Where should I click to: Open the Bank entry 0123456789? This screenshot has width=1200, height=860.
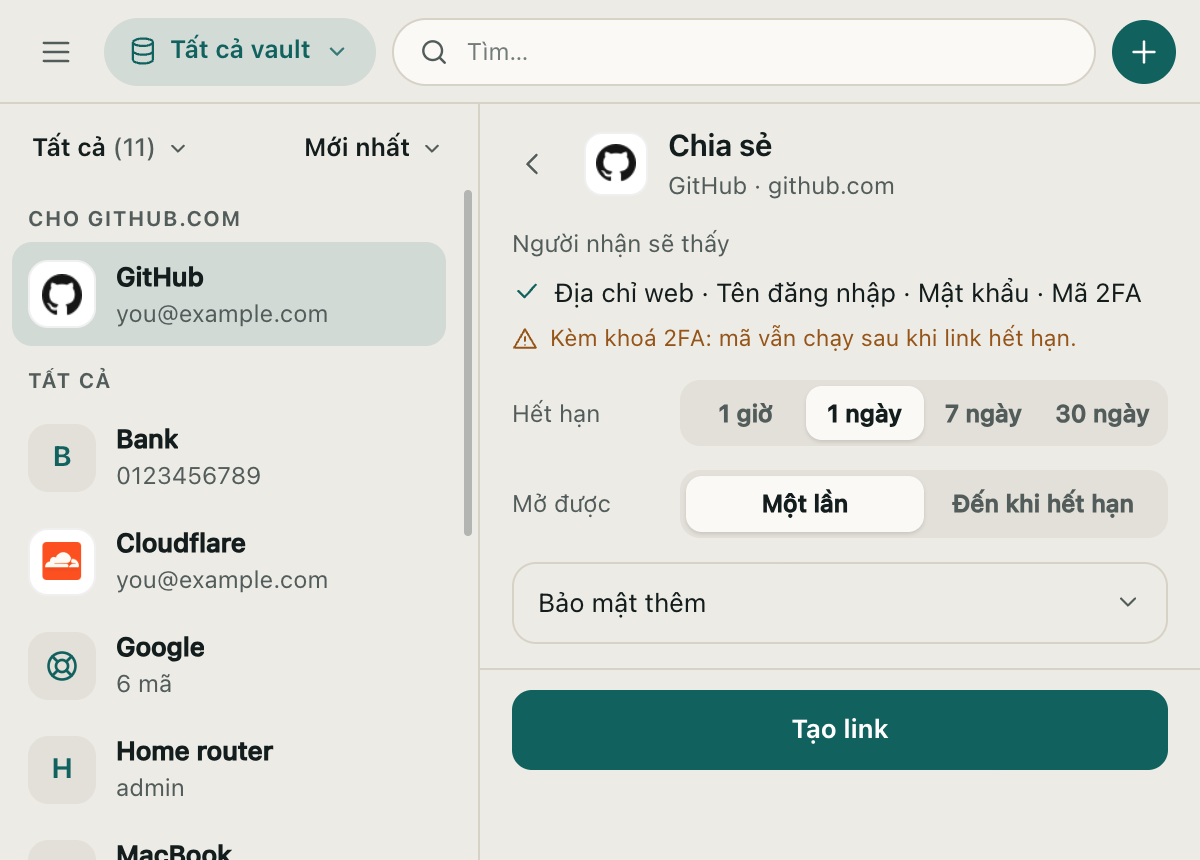pyautogui.click(x=229, y=458)
